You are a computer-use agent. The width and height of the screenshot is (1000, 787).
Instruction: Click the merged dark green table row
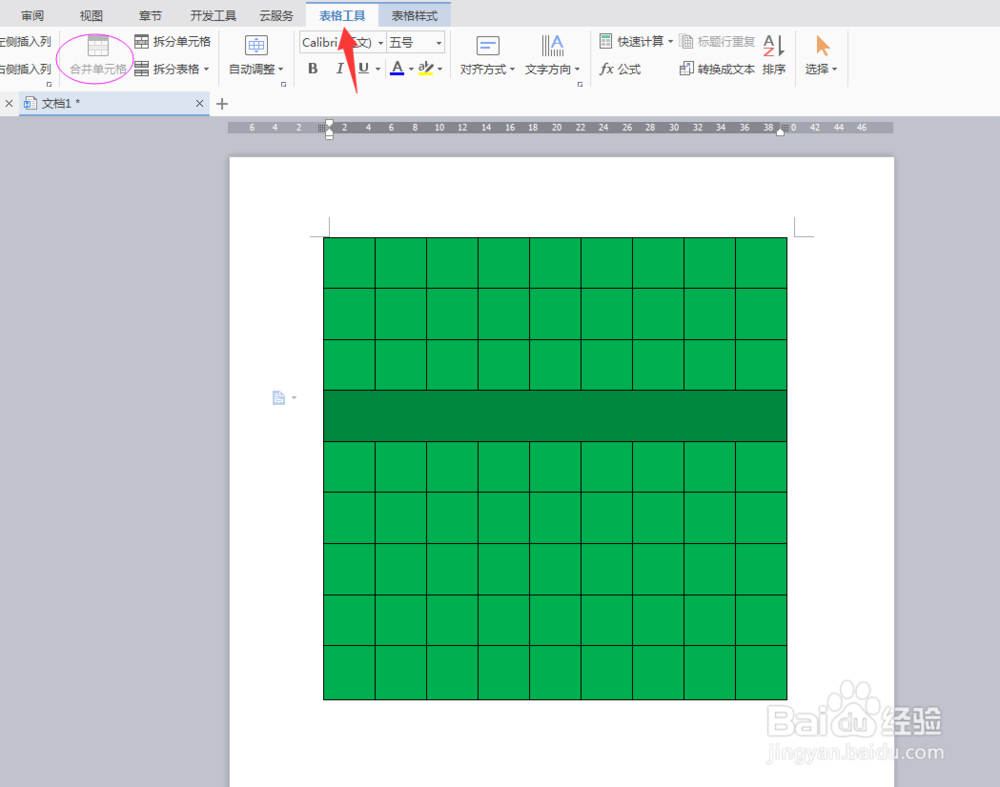coord(555,416)
